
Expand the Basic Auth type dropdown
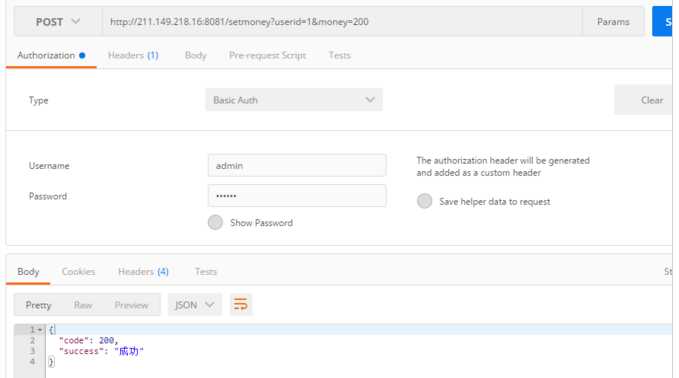[294, 100]
